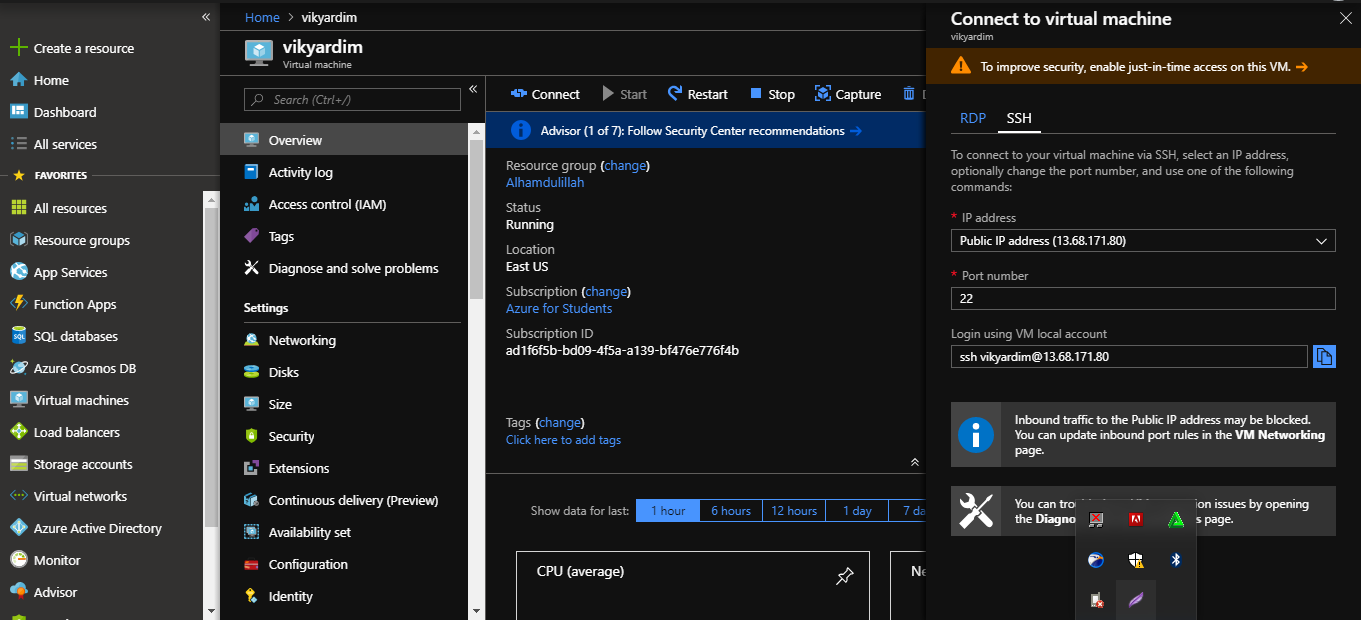This screenshot has width=1361, height=620.
Task: Pin the CPU (average) chart
Action: (845, 576)
